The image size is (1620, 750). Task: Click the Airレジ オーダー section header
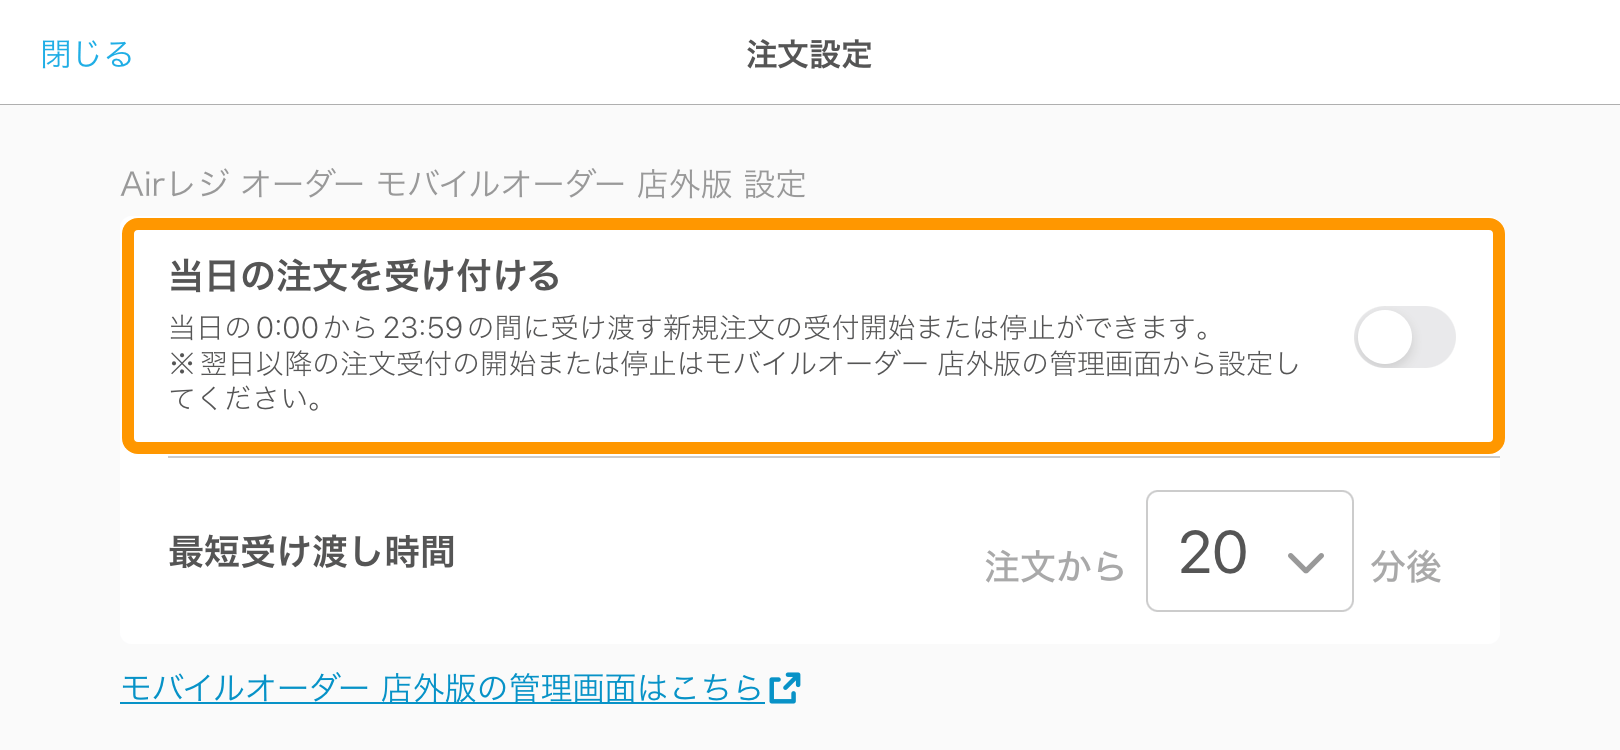pos(463,184)
